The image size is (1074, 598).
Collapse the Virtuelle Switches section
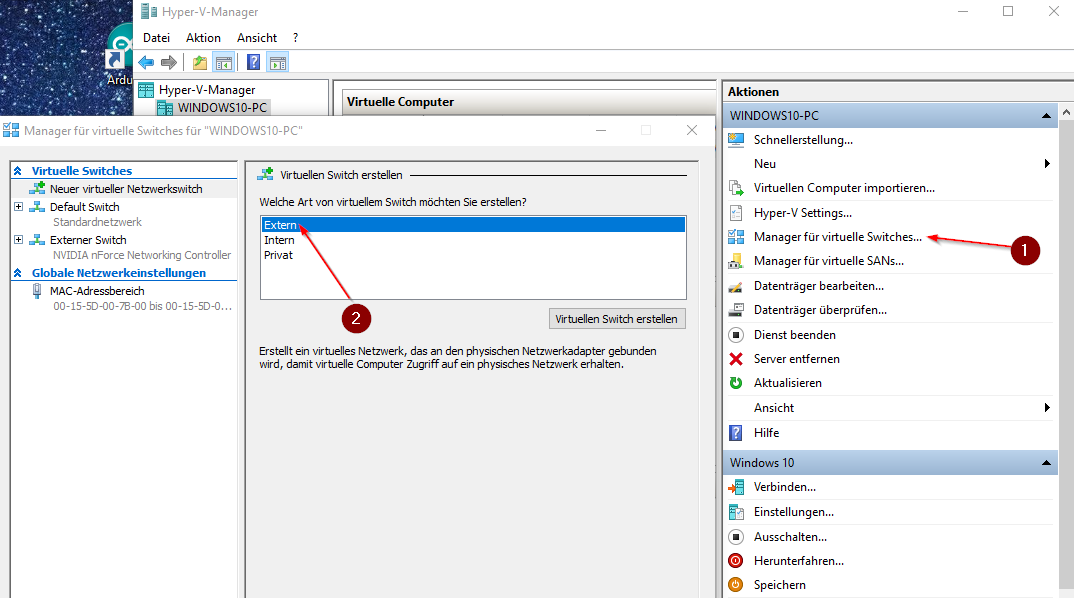18,171
